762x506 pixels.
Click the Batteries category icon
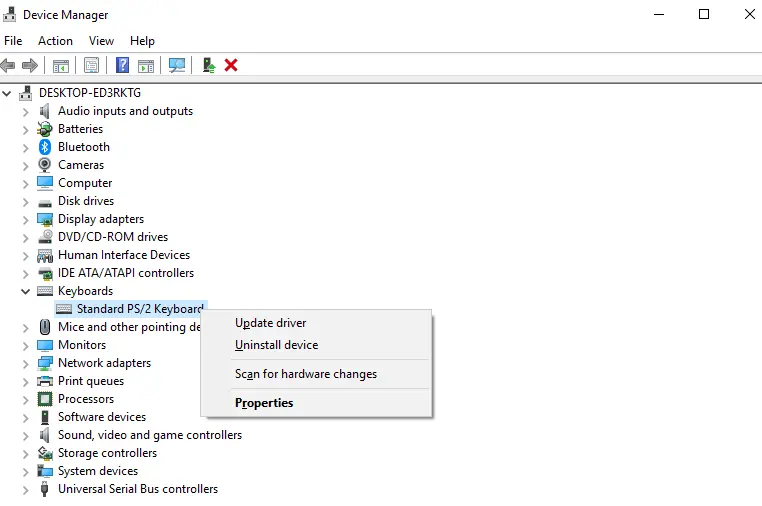pos(45,129)
